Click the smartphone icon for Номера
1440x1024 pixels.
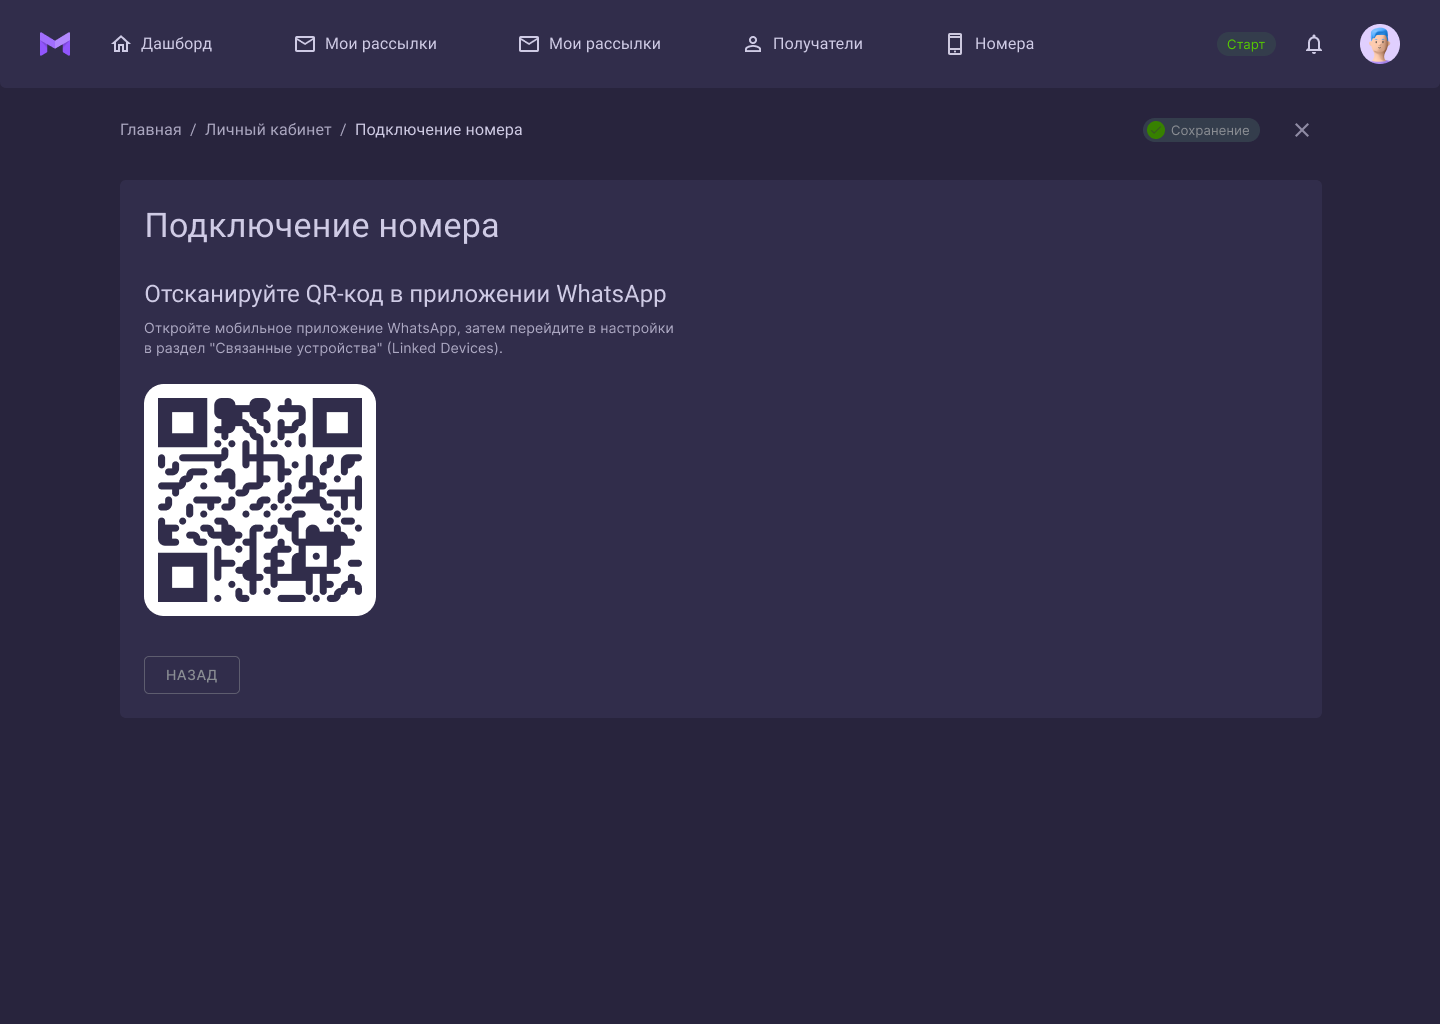(x=955, y=44)
